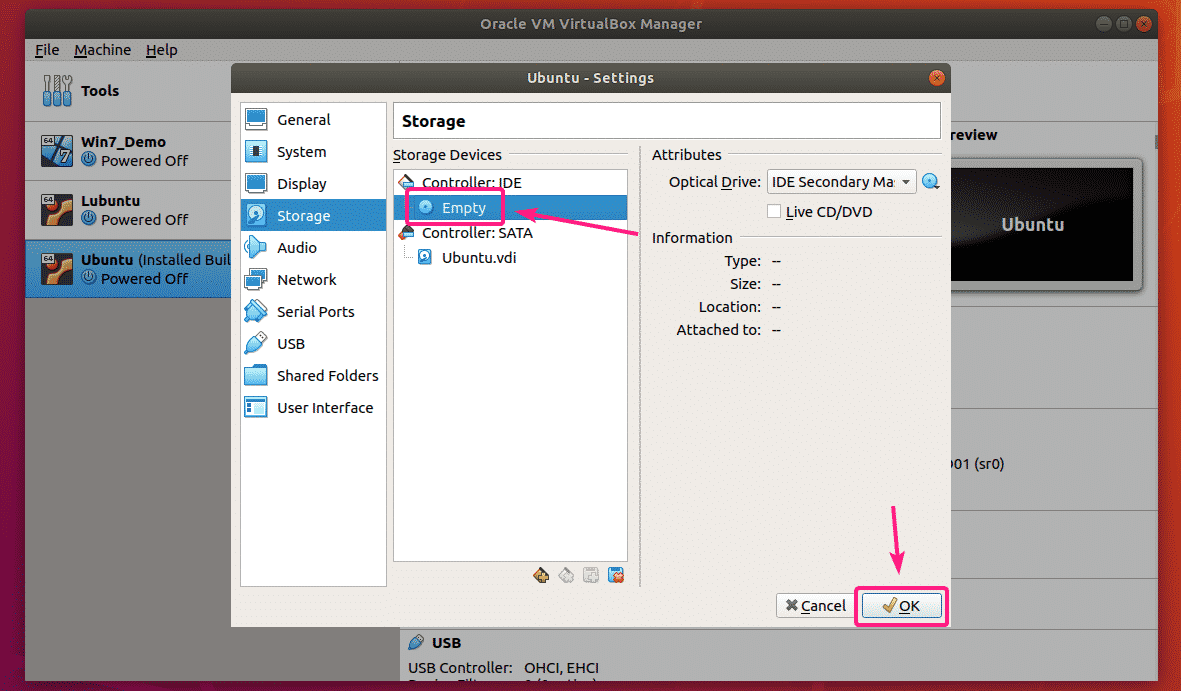Select the Lubuntu virtual machine
This screenshot has width=1181, height=691.
128,209
